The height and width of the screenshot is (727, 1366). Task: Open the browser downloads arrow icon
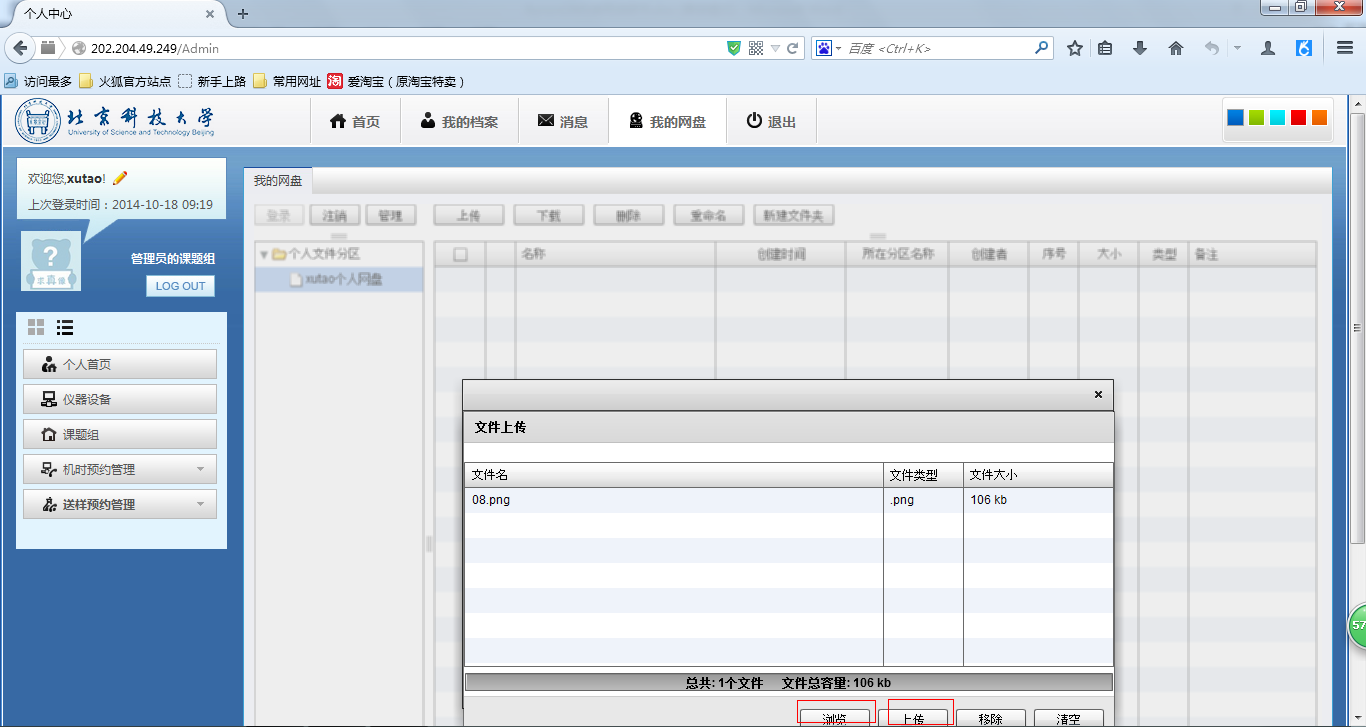(x=1140, y=48)
